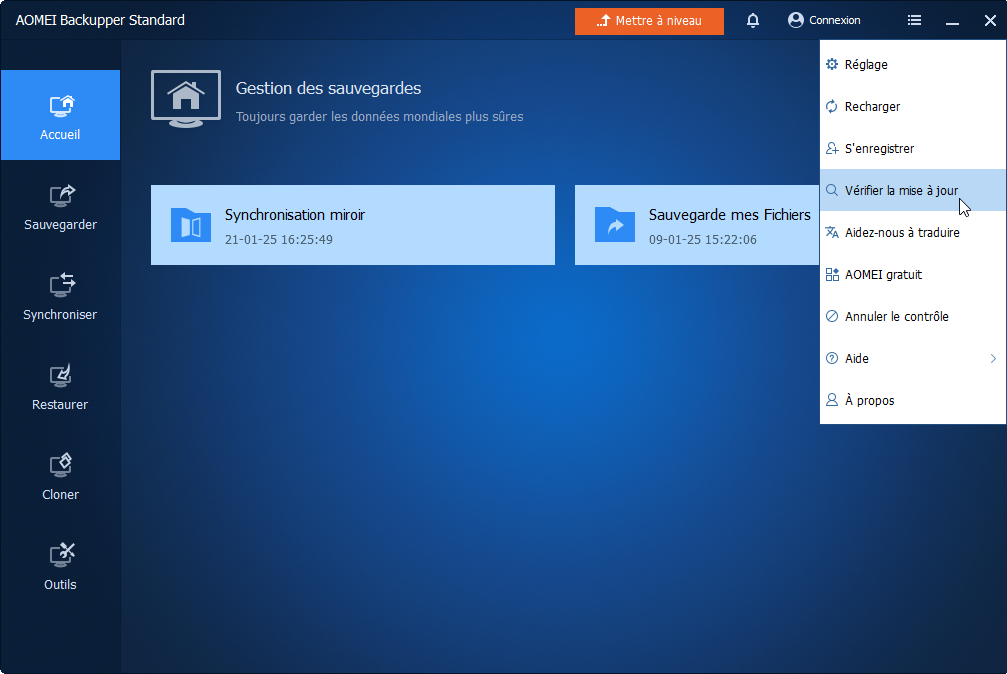Open the Sauvegarde mes Fichiers task card
The width and height of the screenshot is (1007, 674).
pos(697,225)
